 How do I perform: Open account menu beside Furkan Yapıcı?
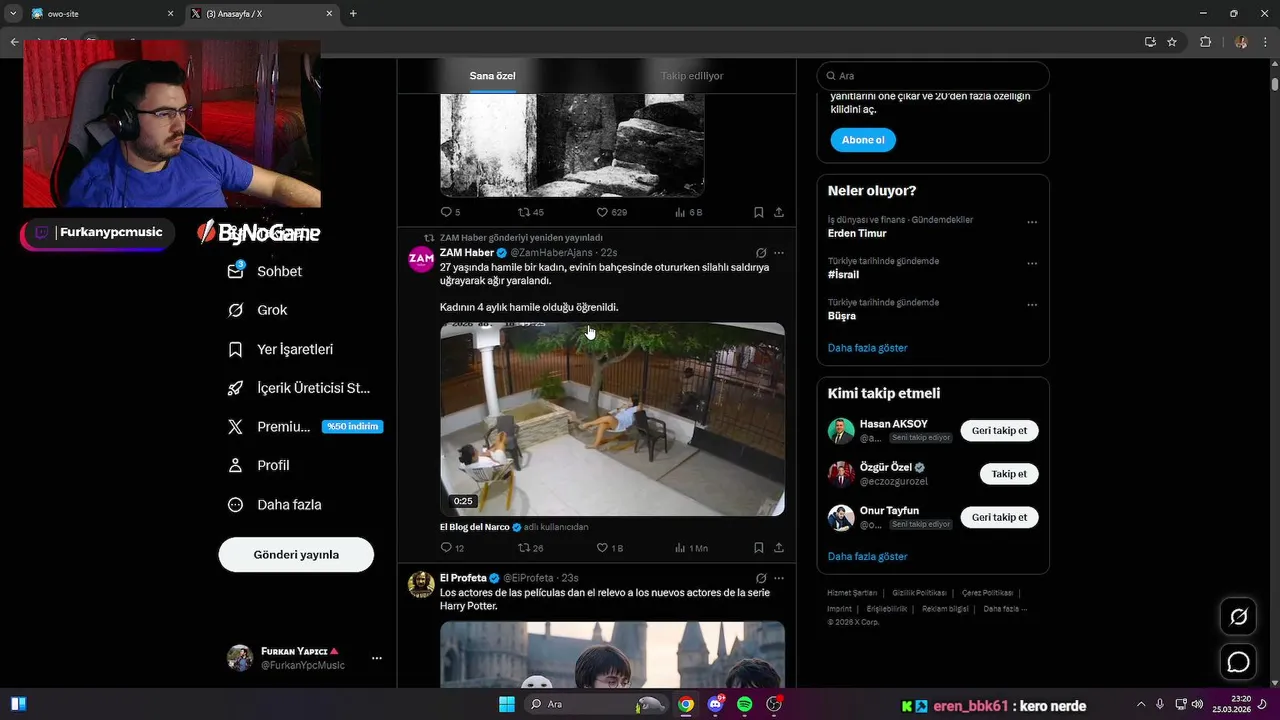click(x=377, y=658)
